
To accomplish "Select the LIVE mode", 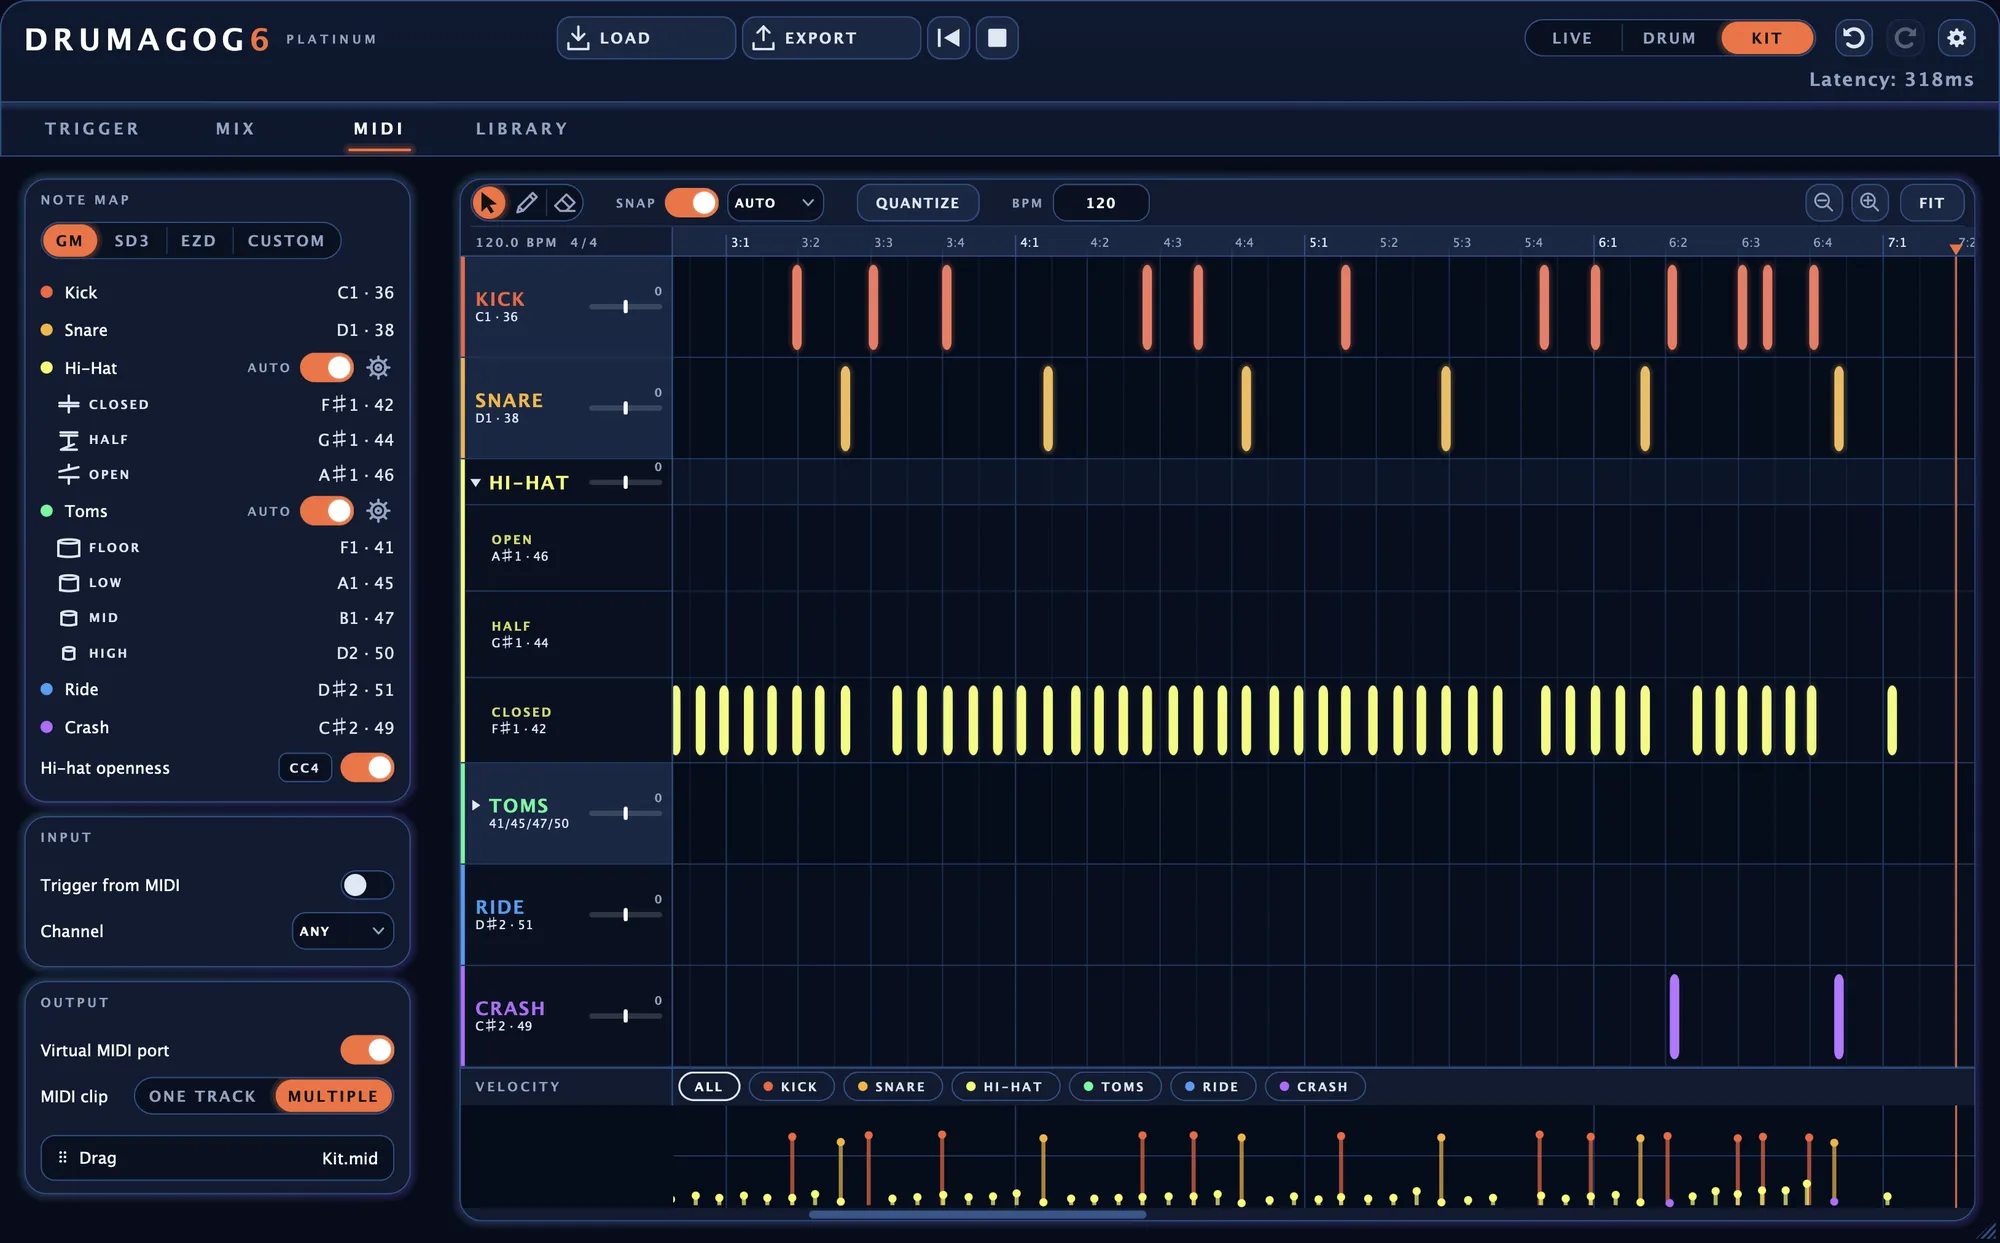I will (x=1572, y=38).
